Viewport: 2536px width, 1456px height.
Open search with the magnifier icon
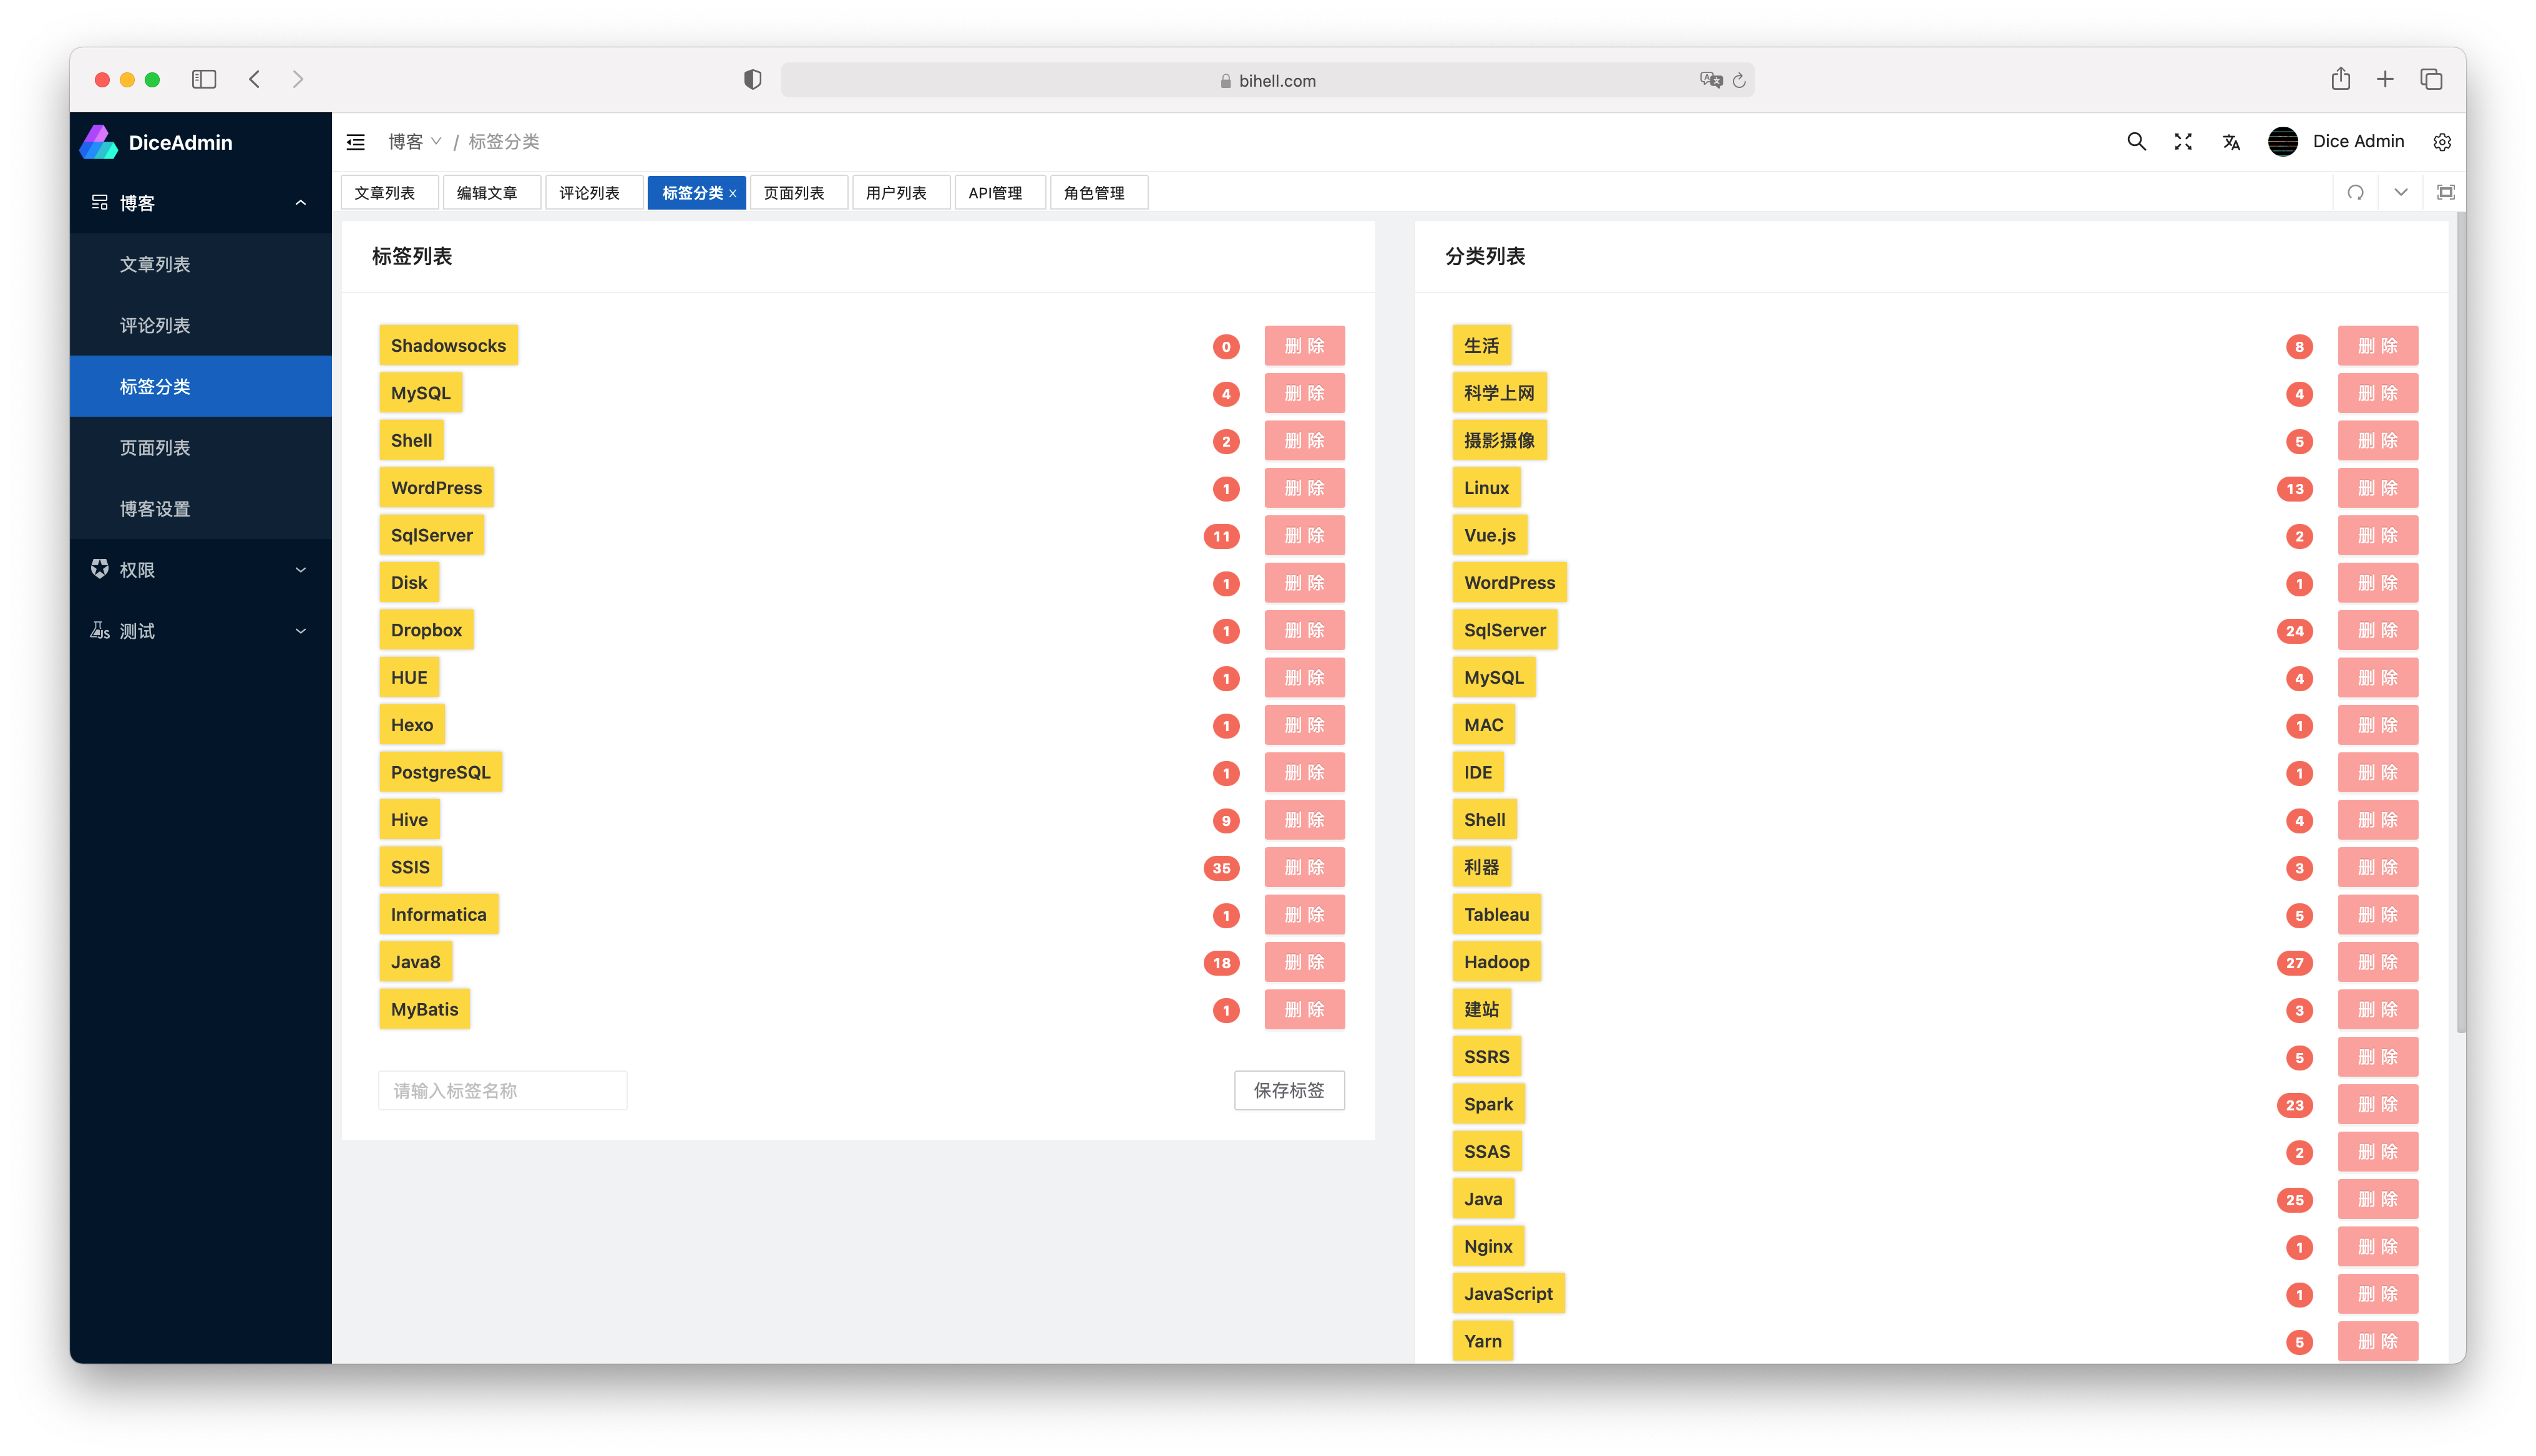point(2136,142)
